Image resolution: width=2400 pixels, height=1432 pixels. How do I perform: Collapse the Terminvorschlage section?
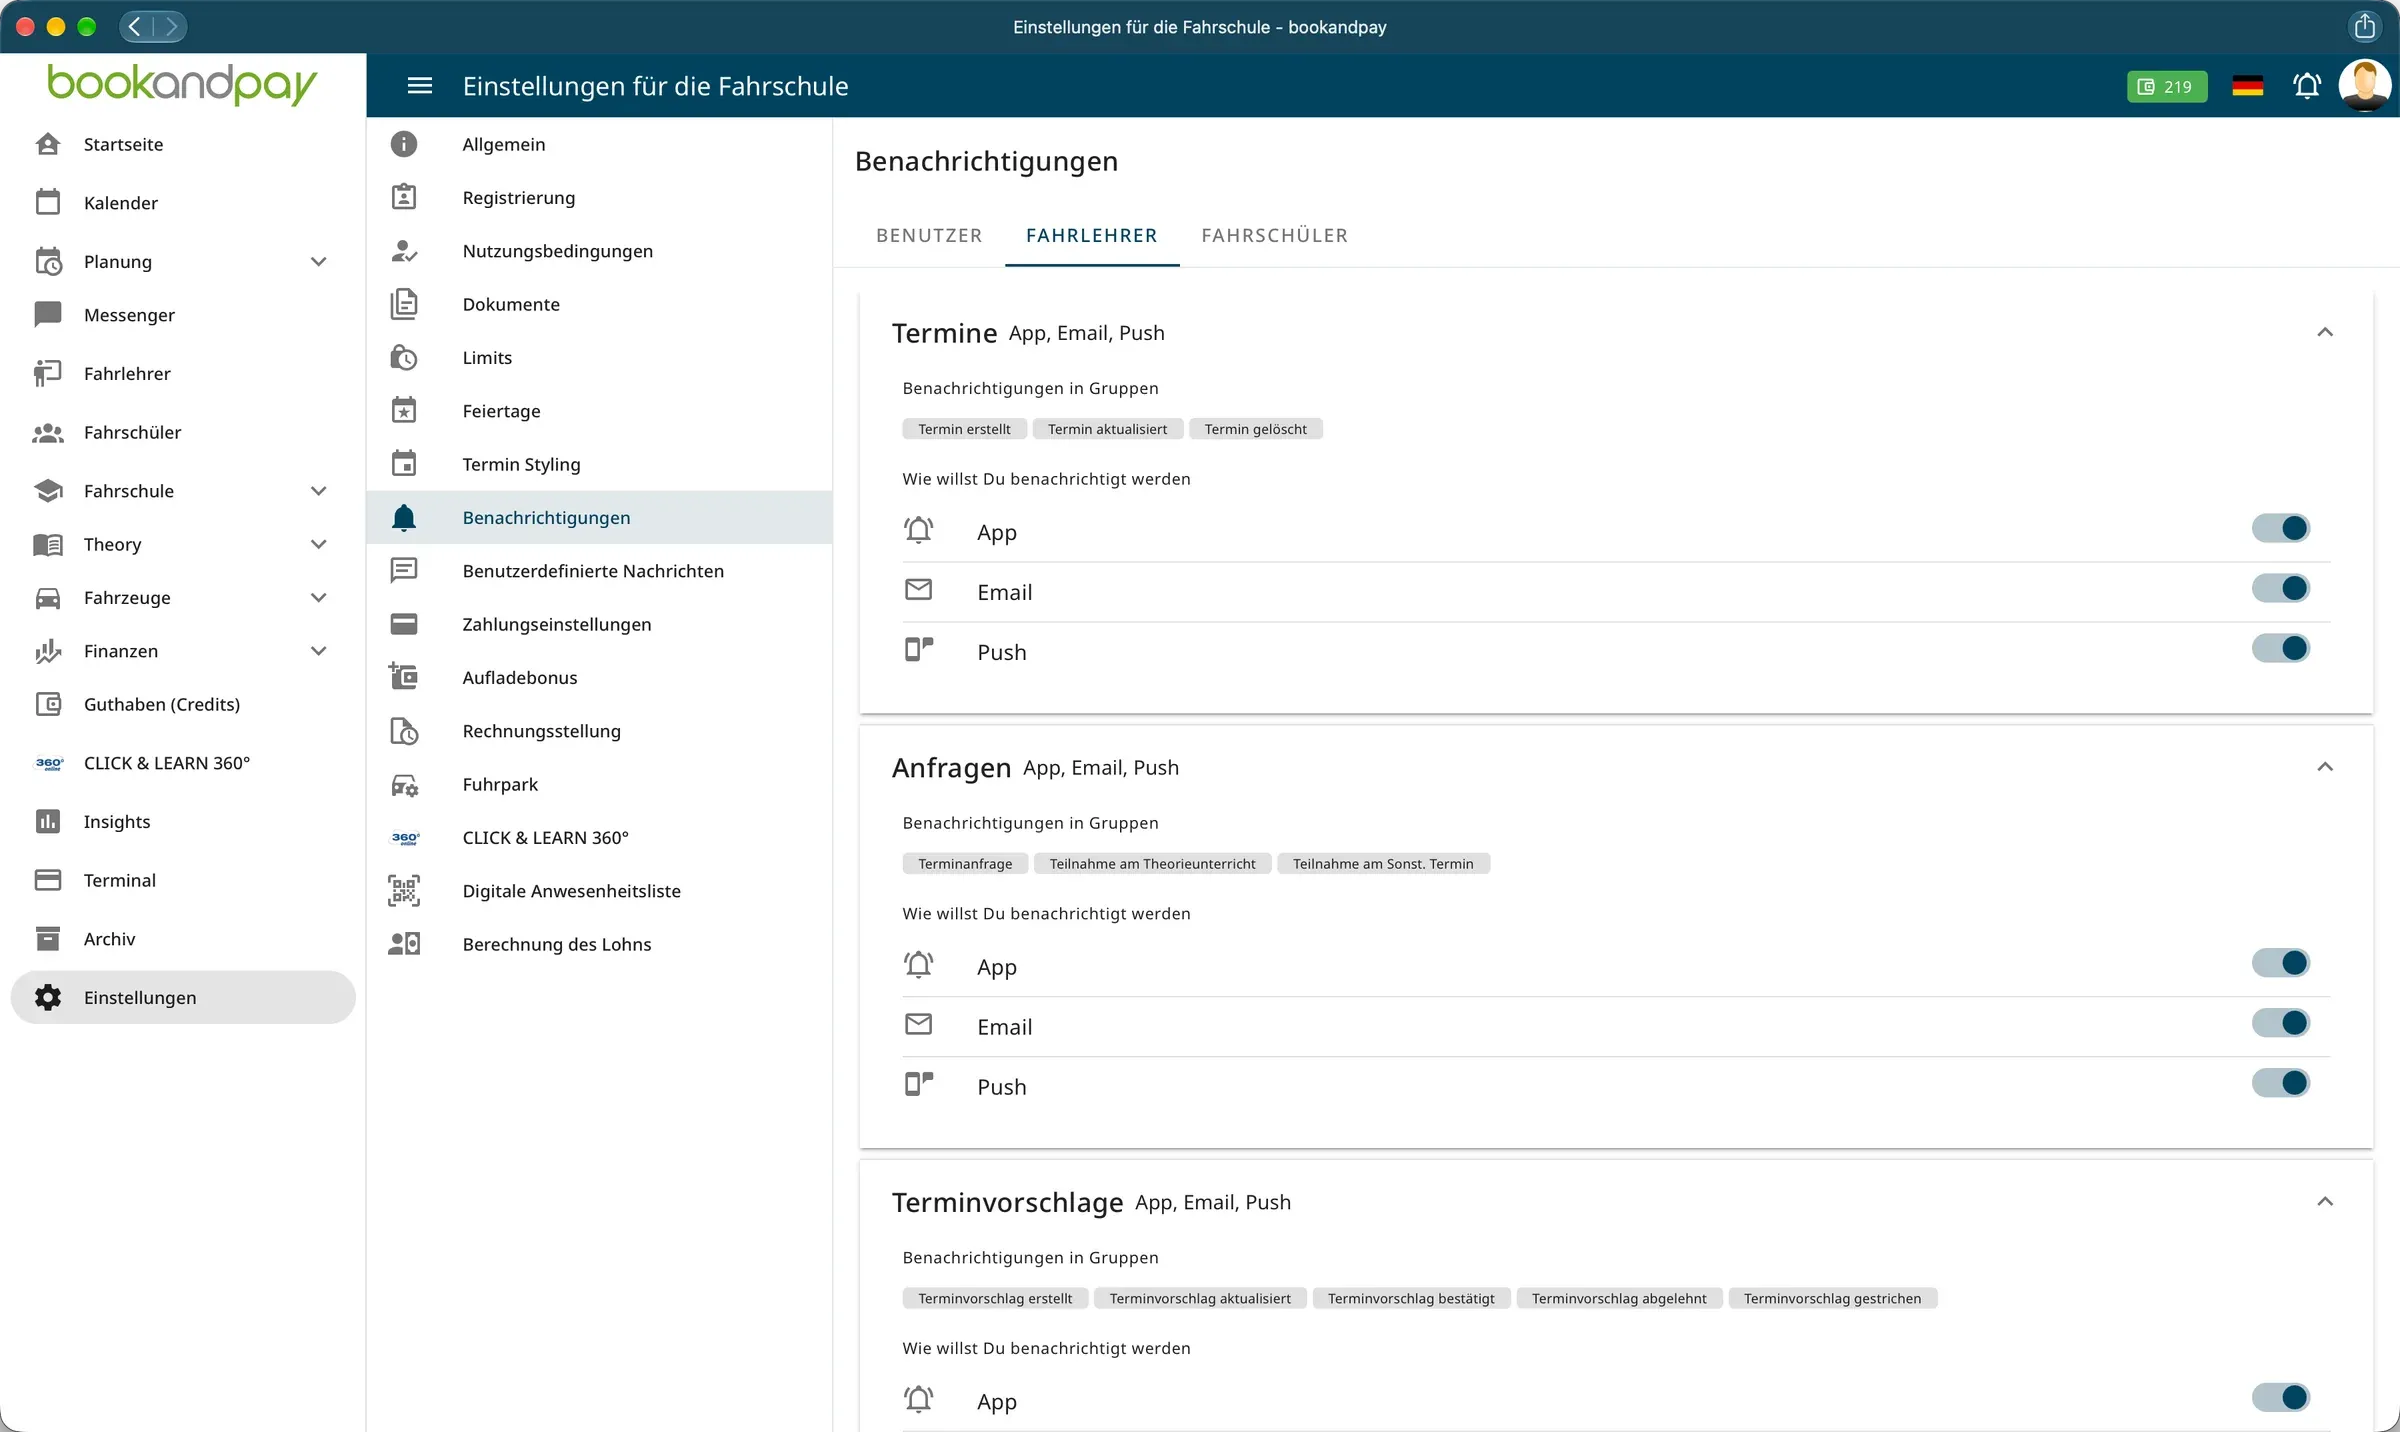[x=2325, y=1202]
